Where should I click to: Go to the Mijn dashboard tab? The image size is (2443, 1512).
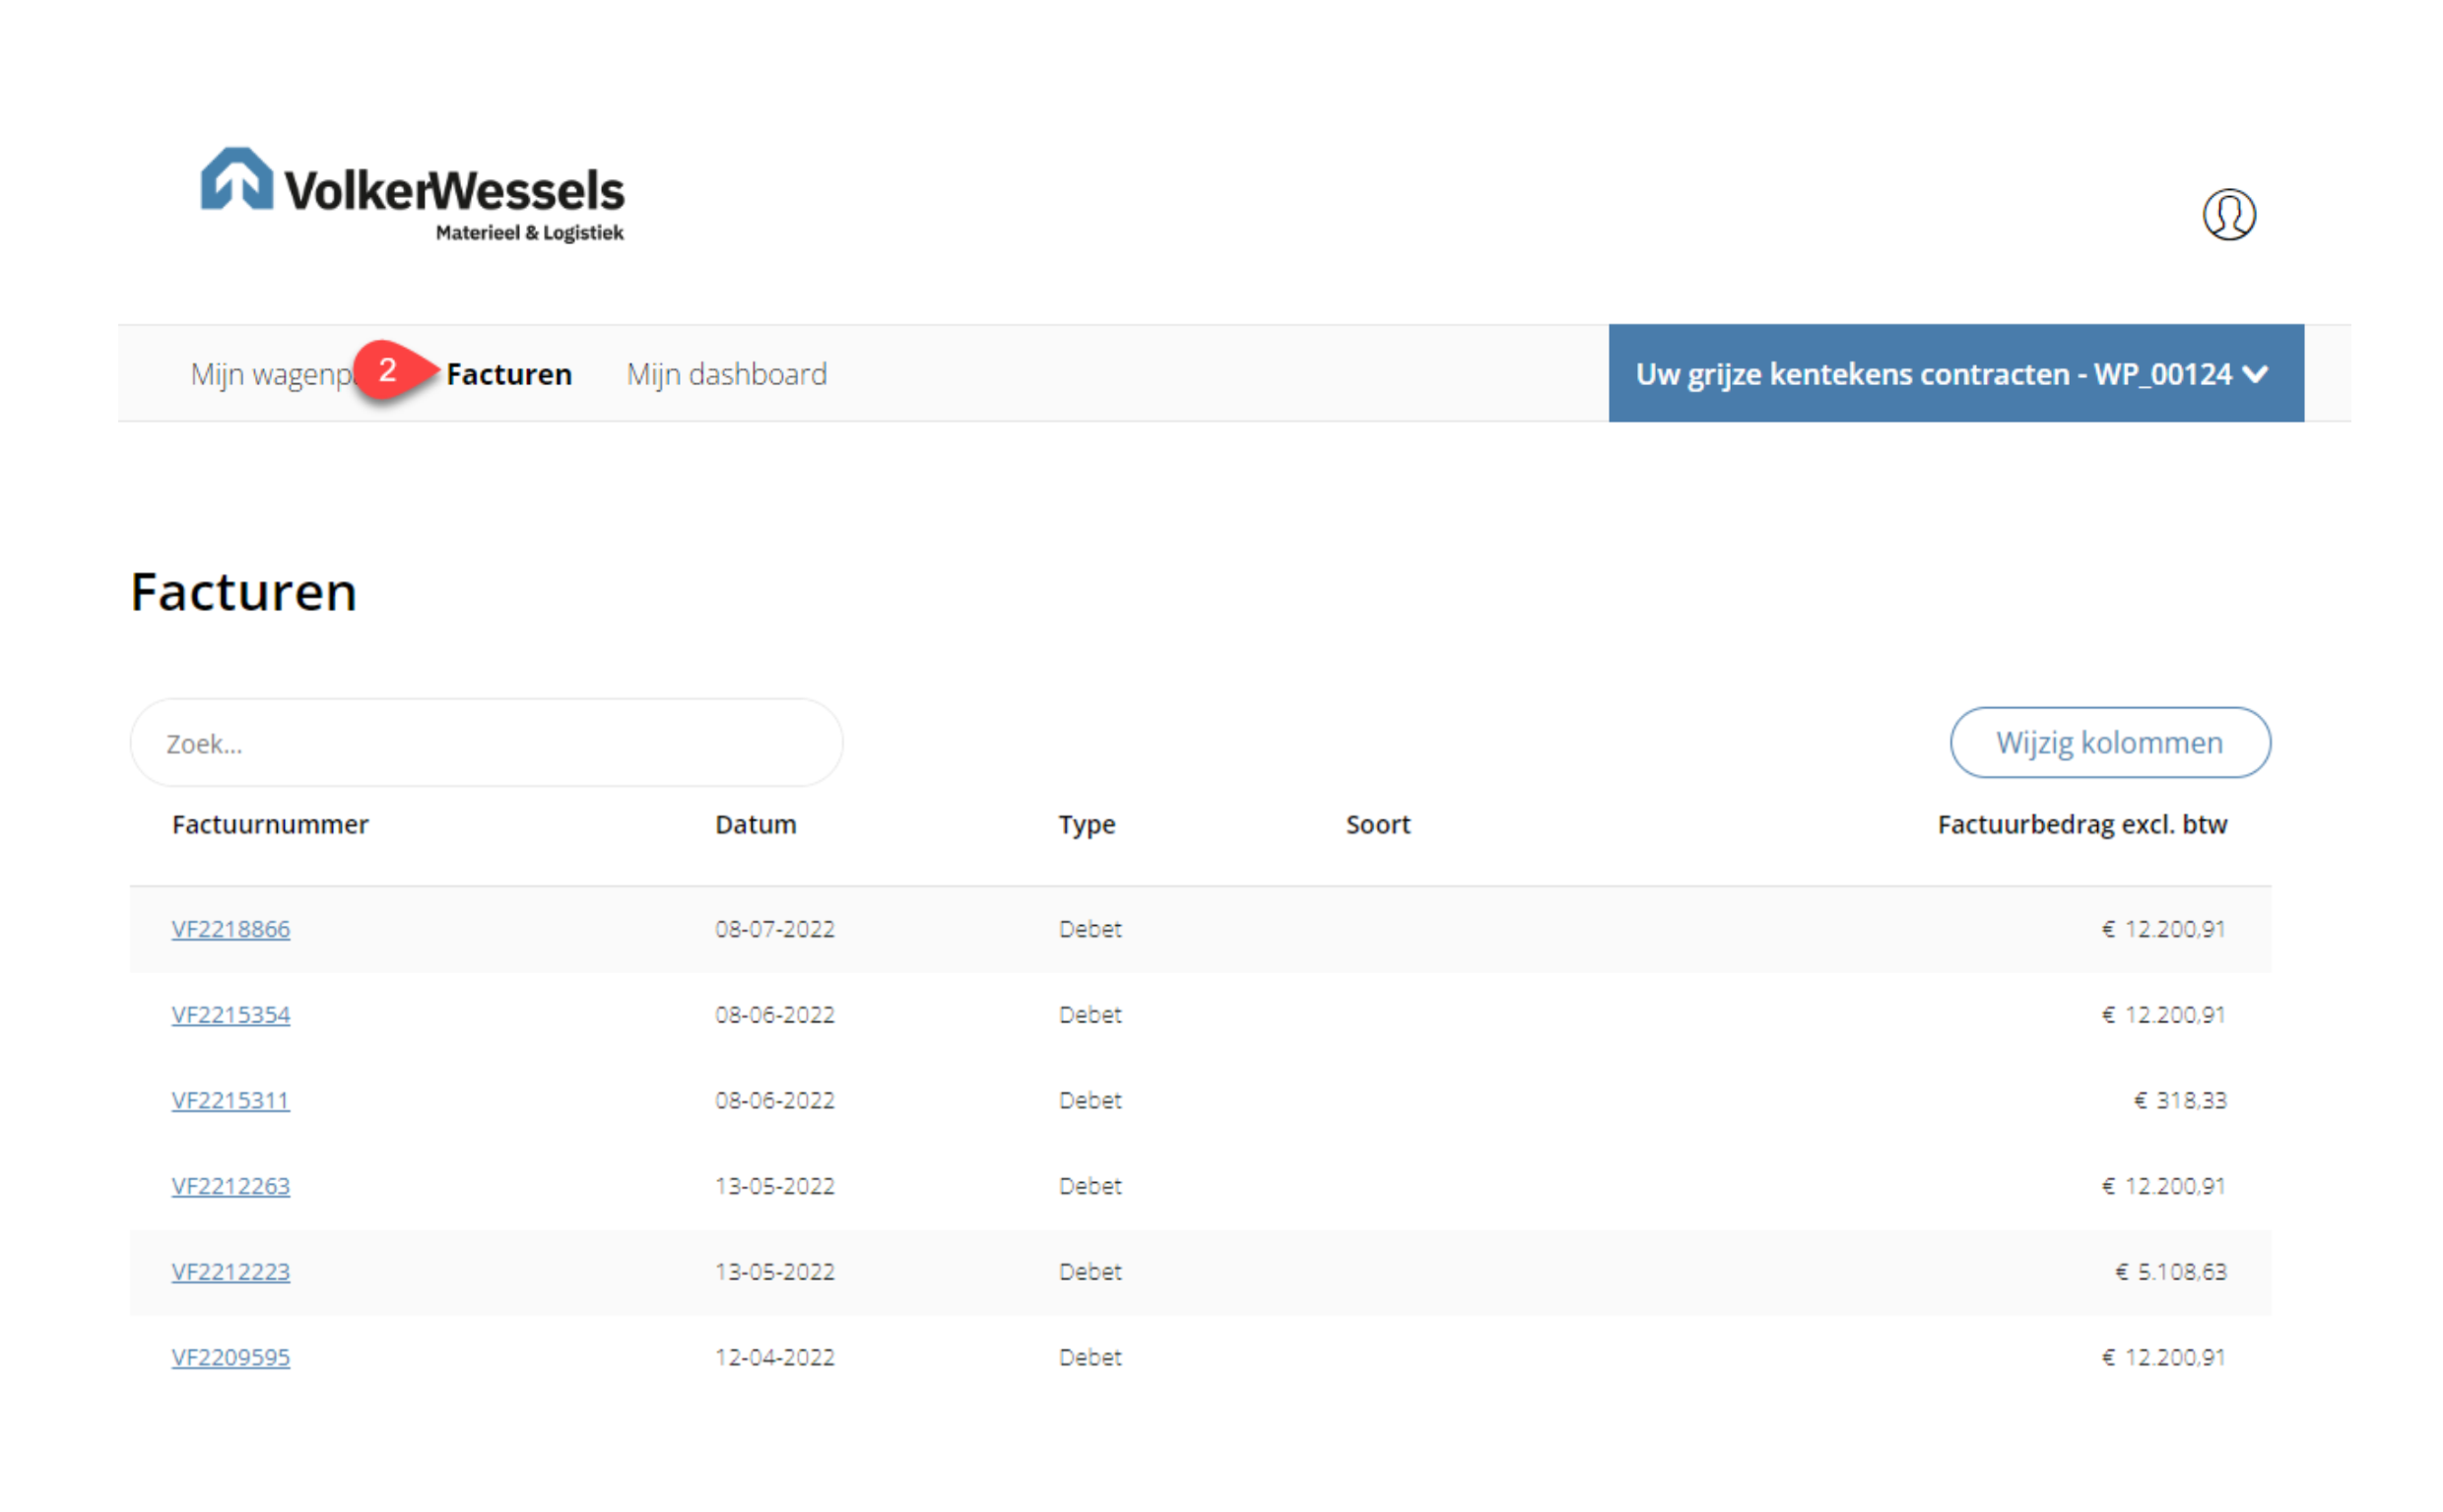click(x=726, y=374)
